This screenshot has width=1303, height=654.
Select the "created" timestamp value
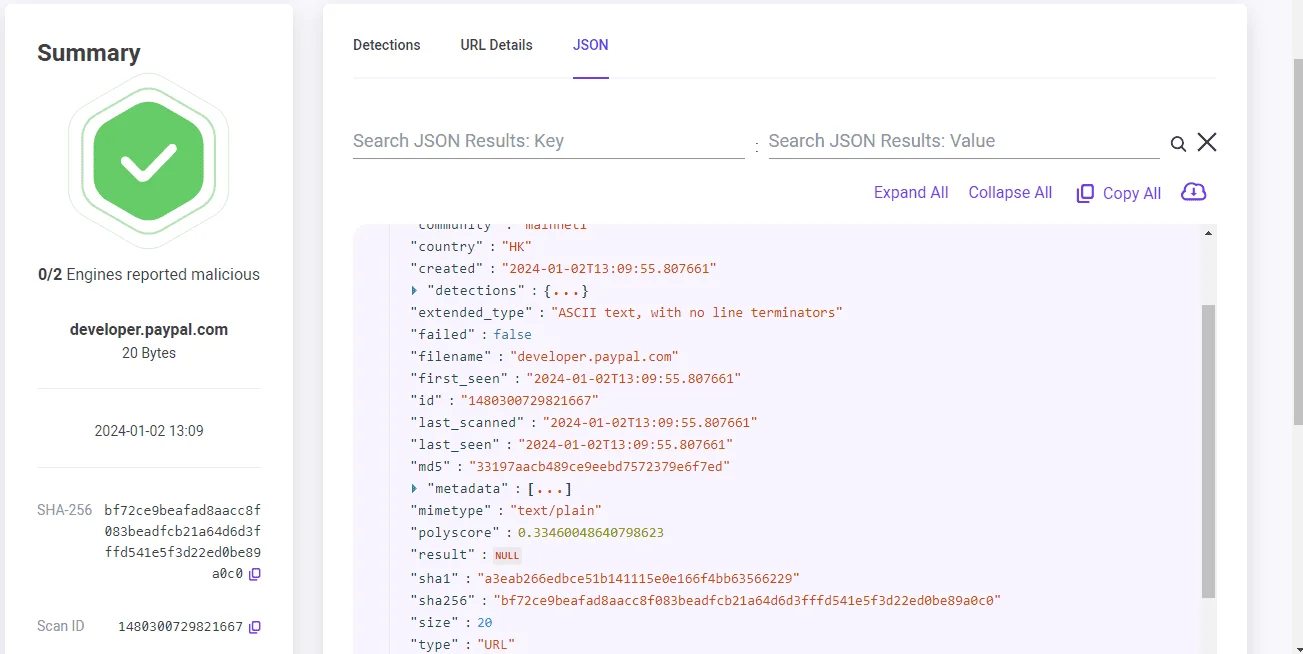click(x=609, y=269)
